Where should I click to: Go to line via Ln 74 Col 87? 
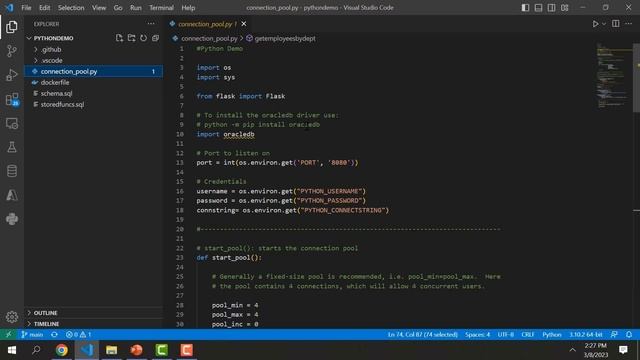(422, 334)
